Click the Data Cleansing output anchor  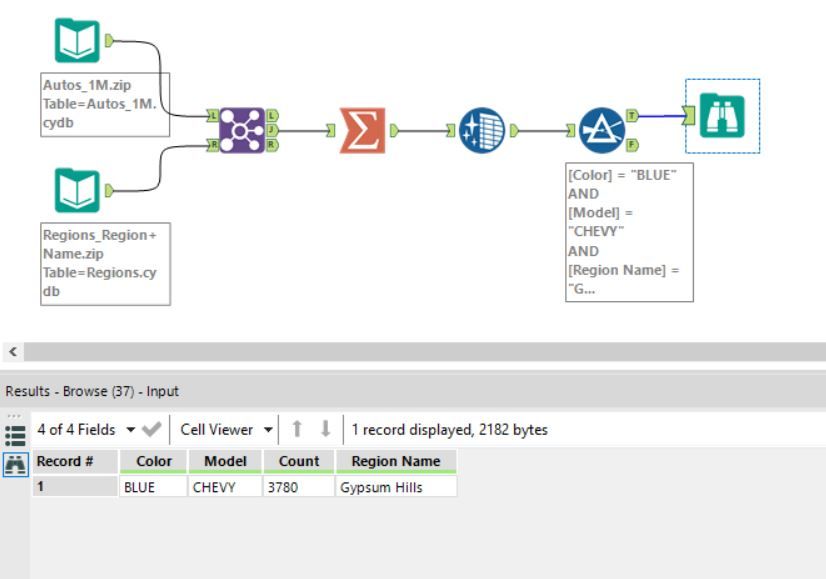pyautogui.click(x=514, y=130)
